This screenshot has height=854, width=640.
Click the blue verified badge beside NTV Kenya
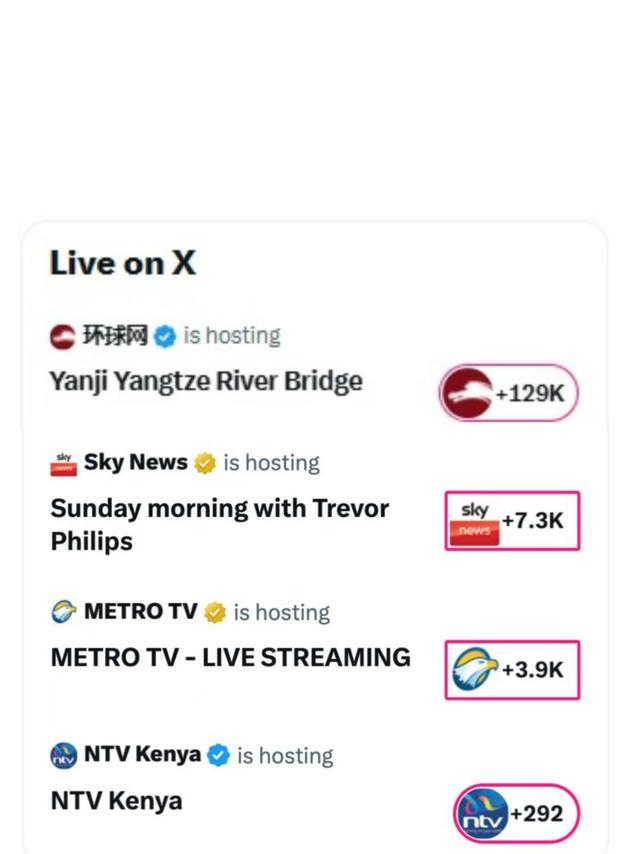coord(218,756)
